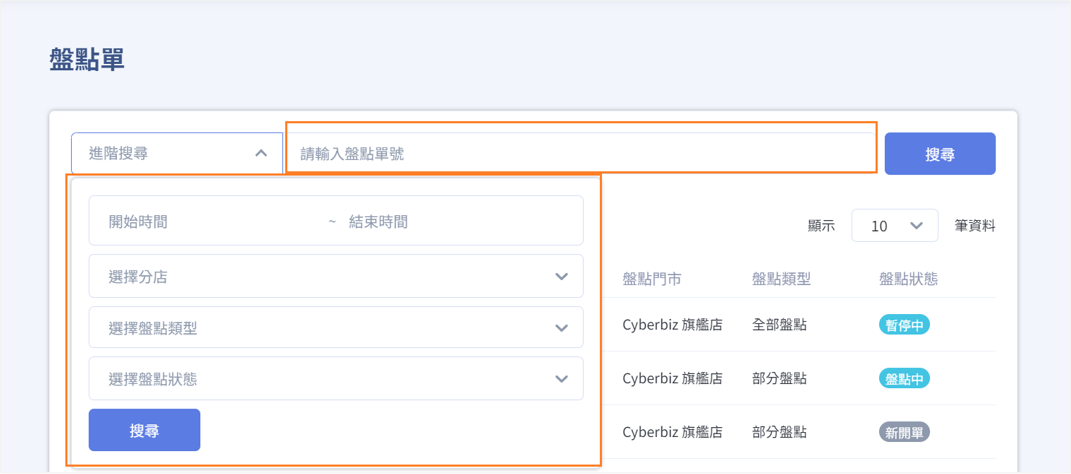
Task: Click the 盤點門市 column header
Action: pos(651,279)
